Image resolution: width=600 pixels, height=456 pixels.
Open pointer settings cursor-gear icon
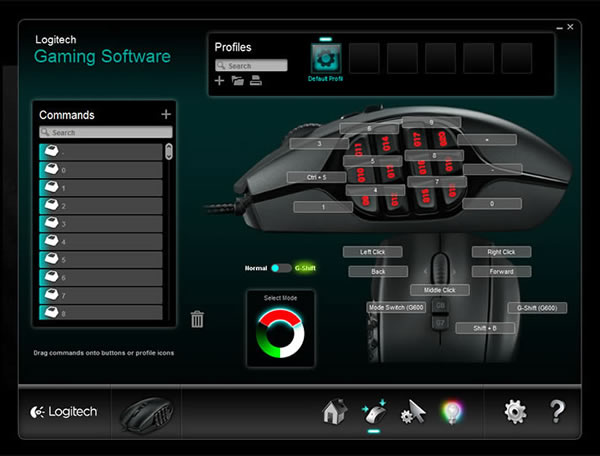pyautogui.click(x=413, y=412)
